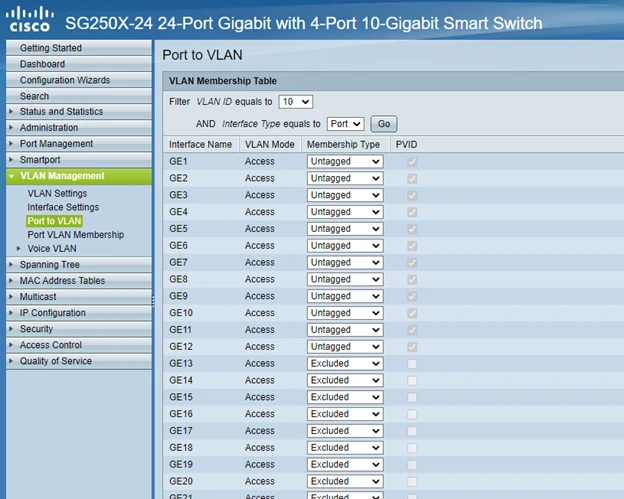The height and width of the screenshot is (499, 624).
Task: Expand the Multicast section
Action: 79,297
